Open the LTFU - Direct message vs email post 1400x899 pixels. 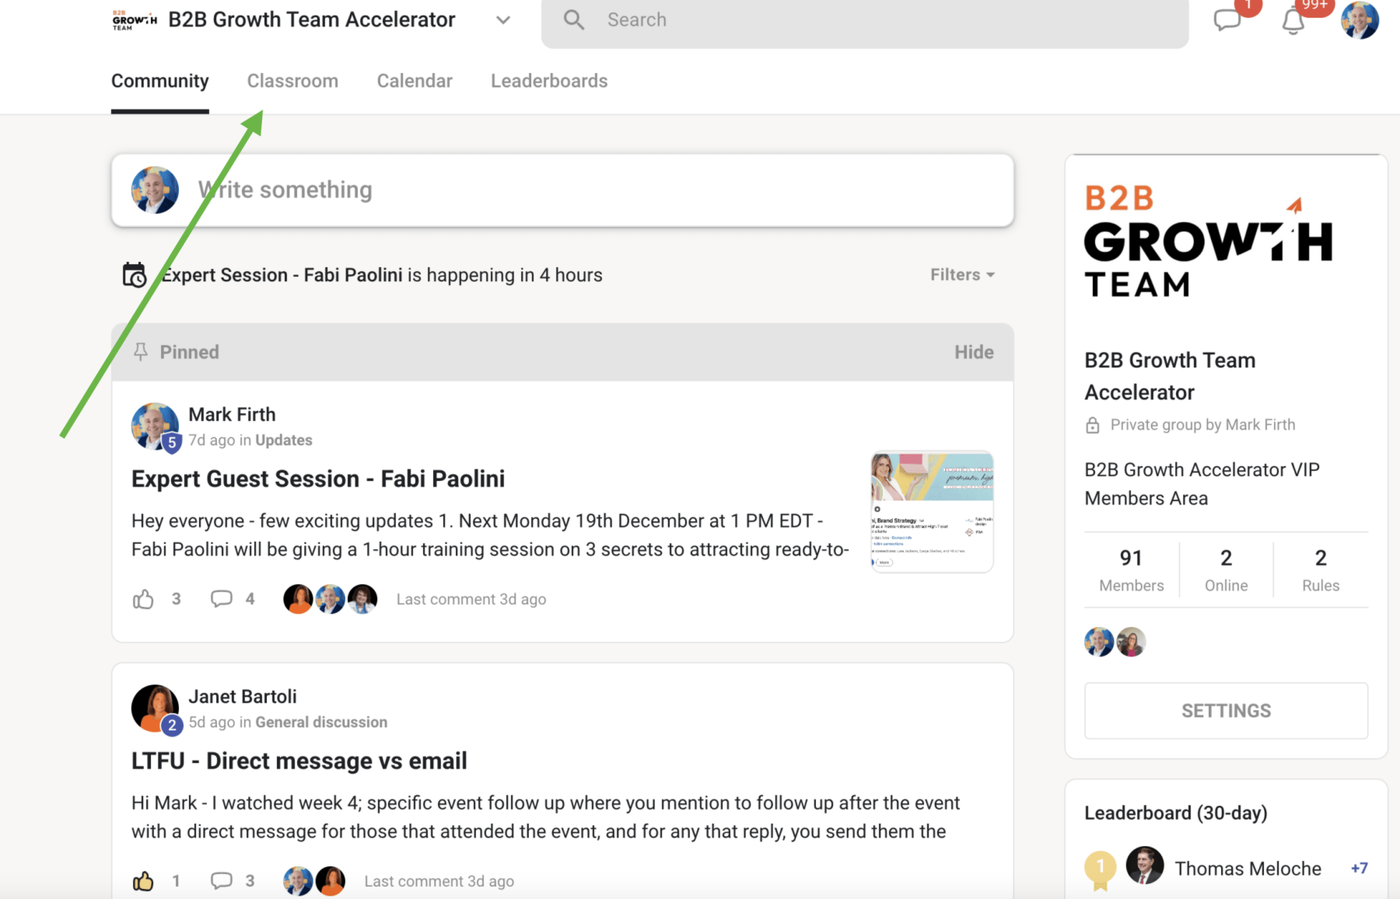pyautogui.click(x=299, y=761)
